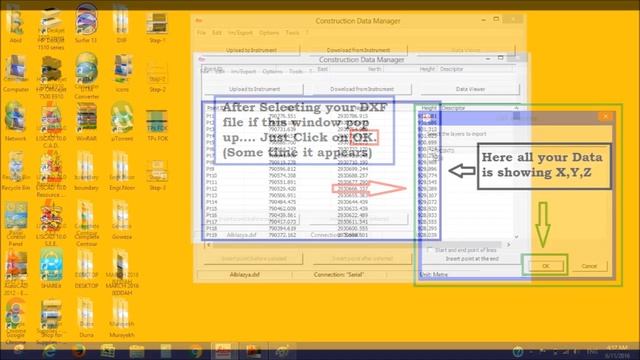Open the DXF folder on the desktop
Viewport: 640px width, 360px height.
[121, 24]
